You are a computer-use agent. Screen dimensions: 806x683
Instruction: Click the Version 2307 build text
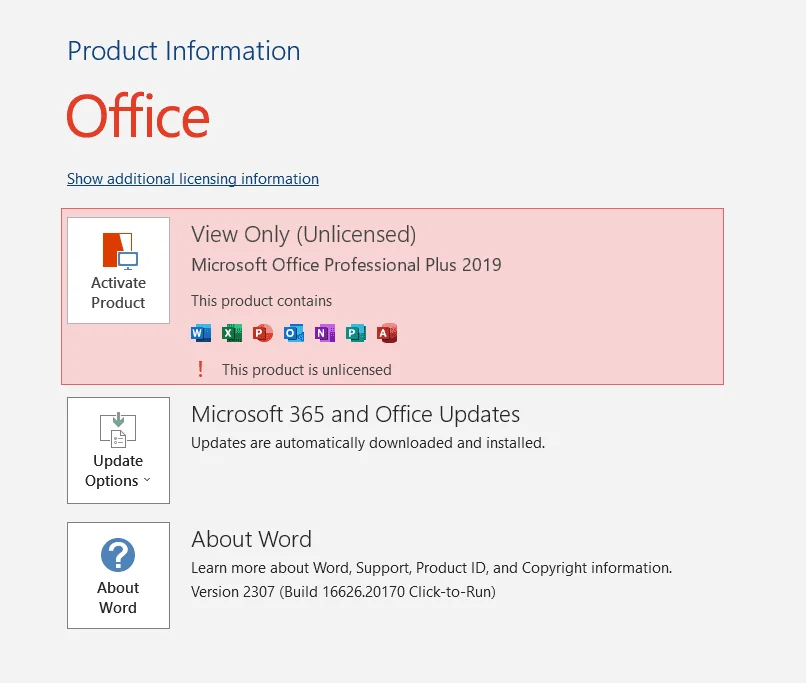[343, 592]
